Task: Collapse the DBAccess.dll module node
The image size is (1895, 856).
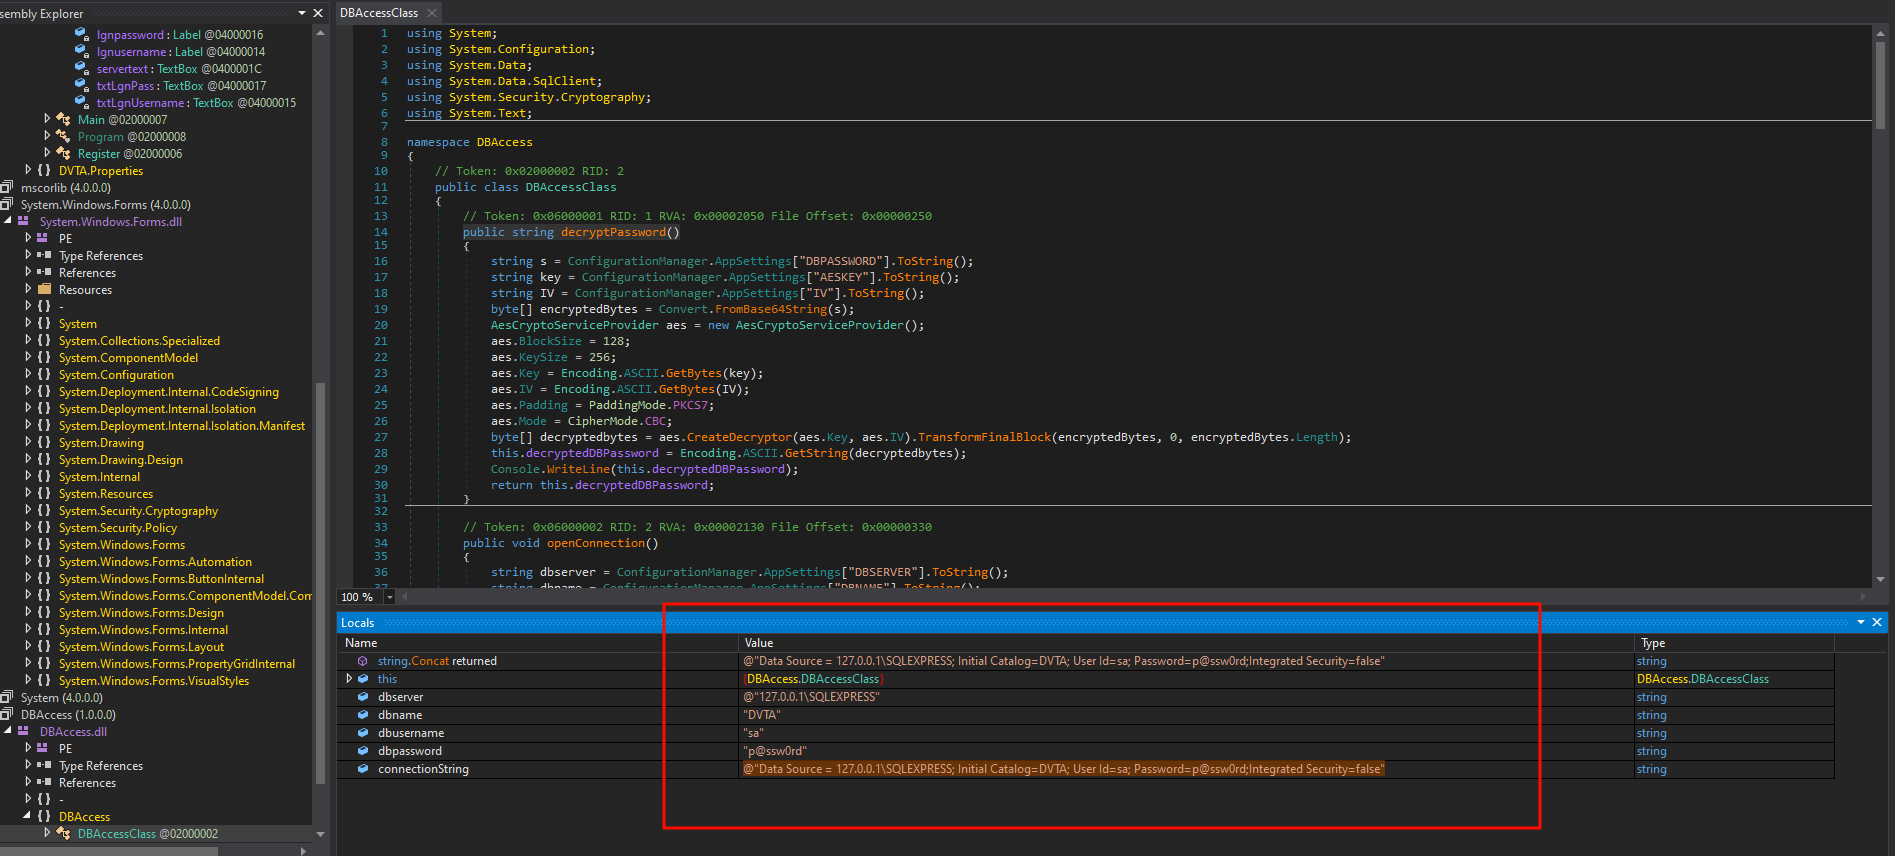Action: [8, 731]
